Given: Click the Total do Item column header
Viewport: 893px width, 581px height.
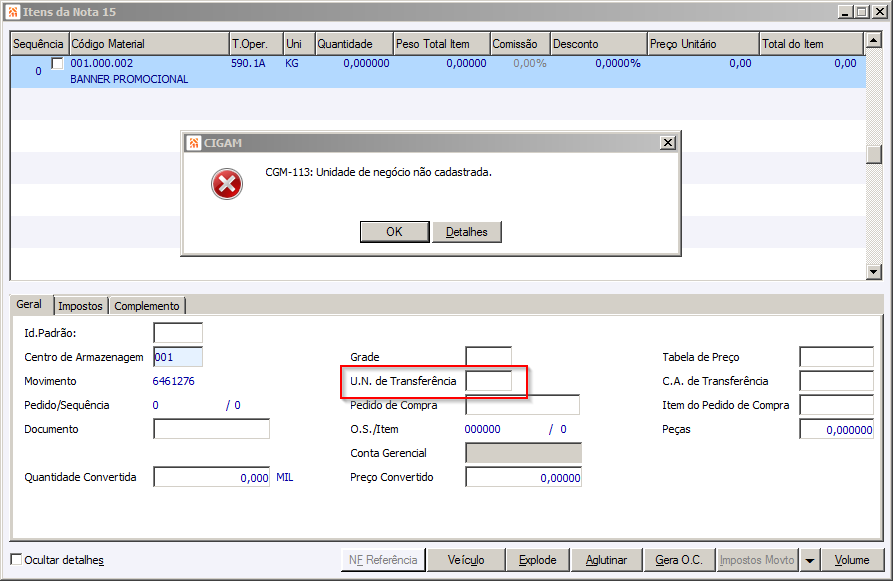Looking at the screenshot, I should pyautogui.click(x=812, y=44).
